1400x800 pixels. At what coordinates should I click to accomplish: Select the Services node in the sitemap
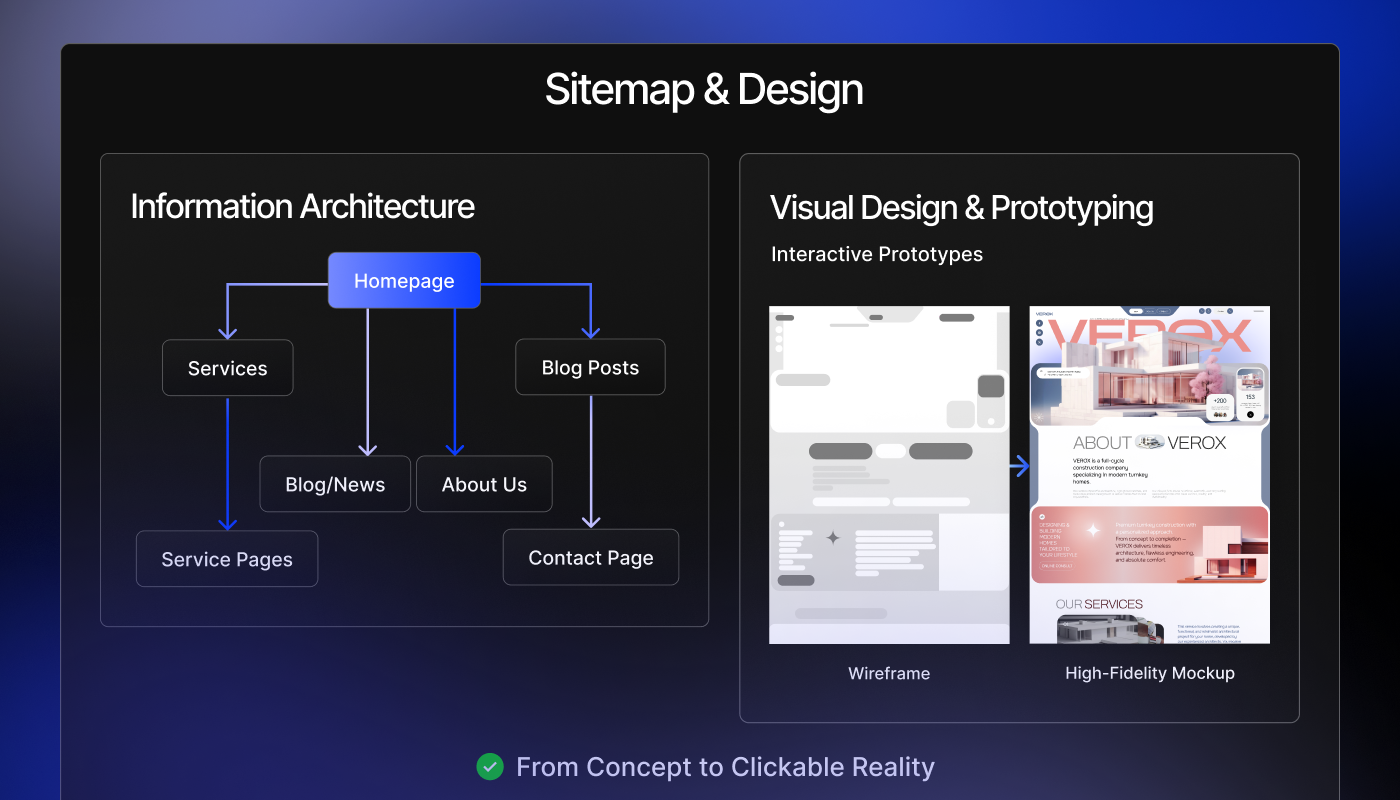(x=228, y=368)
